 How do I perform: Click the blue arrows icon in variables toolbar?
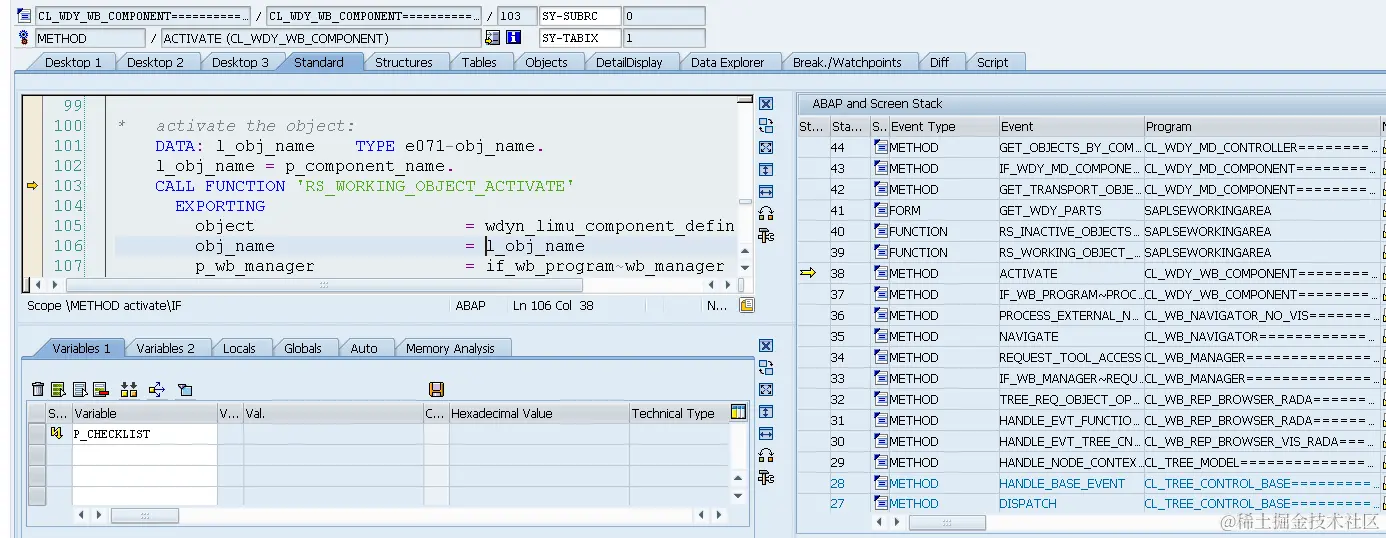coord(156,389)
